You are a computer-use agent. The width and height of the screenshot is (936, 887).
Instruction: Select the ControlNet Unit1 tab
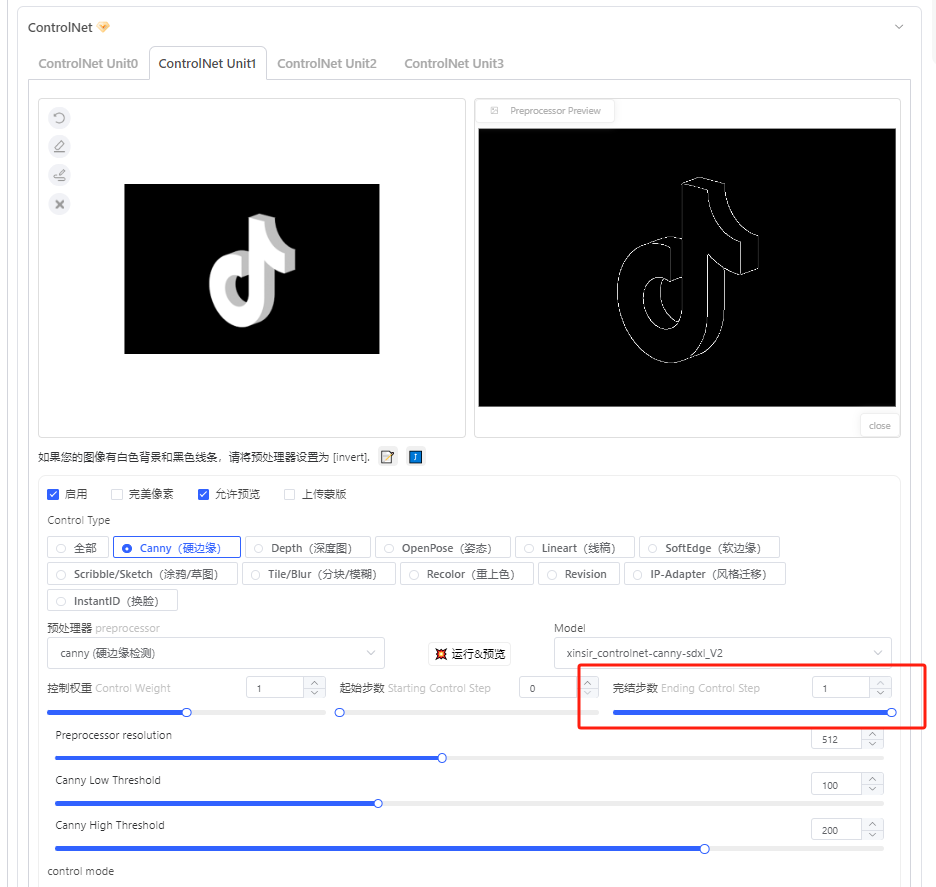(207, 63)
